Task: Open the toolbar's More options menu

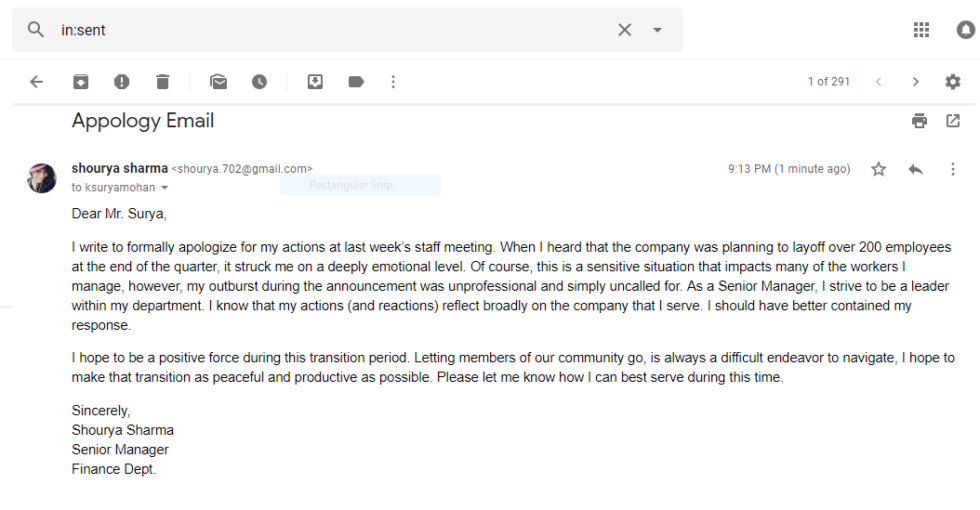Action: (393, 82)
